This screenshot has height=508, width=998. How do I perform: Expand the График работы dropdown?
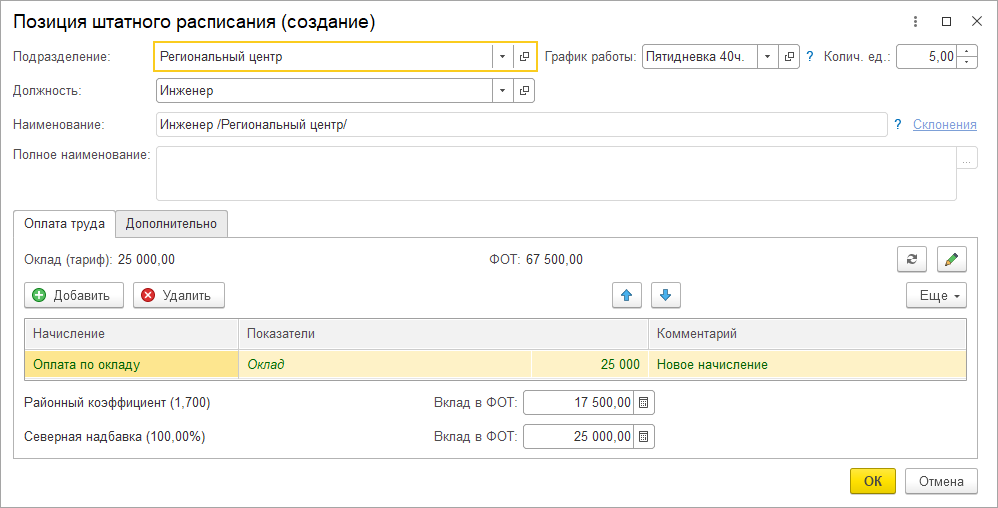pos(767,57)
